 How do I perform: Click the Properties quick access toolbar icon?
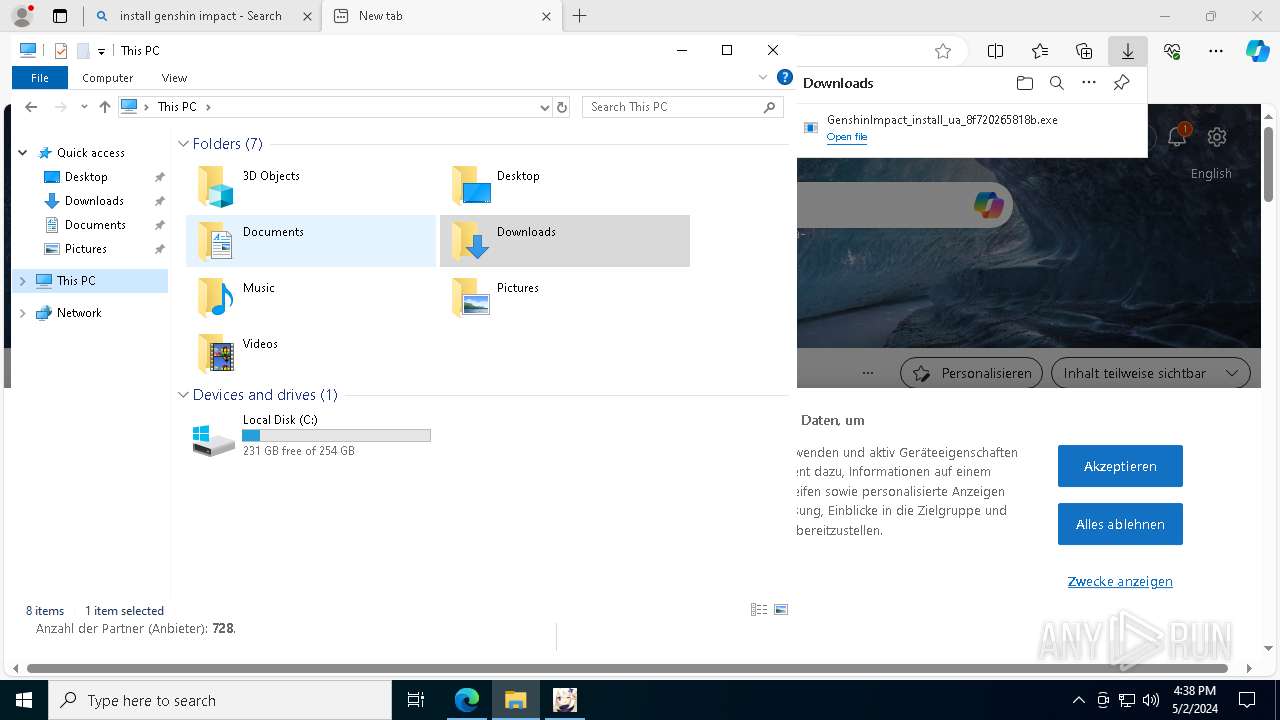(61, 51)
